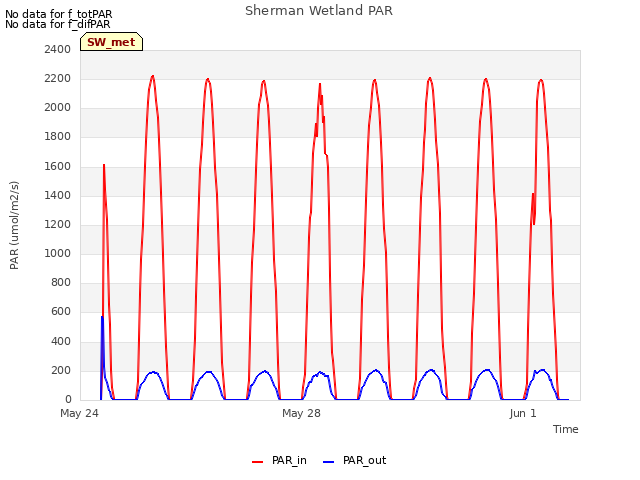The image size is (640, 480).
Task: Click the 200 y-axis tick label
Action: 61,370
